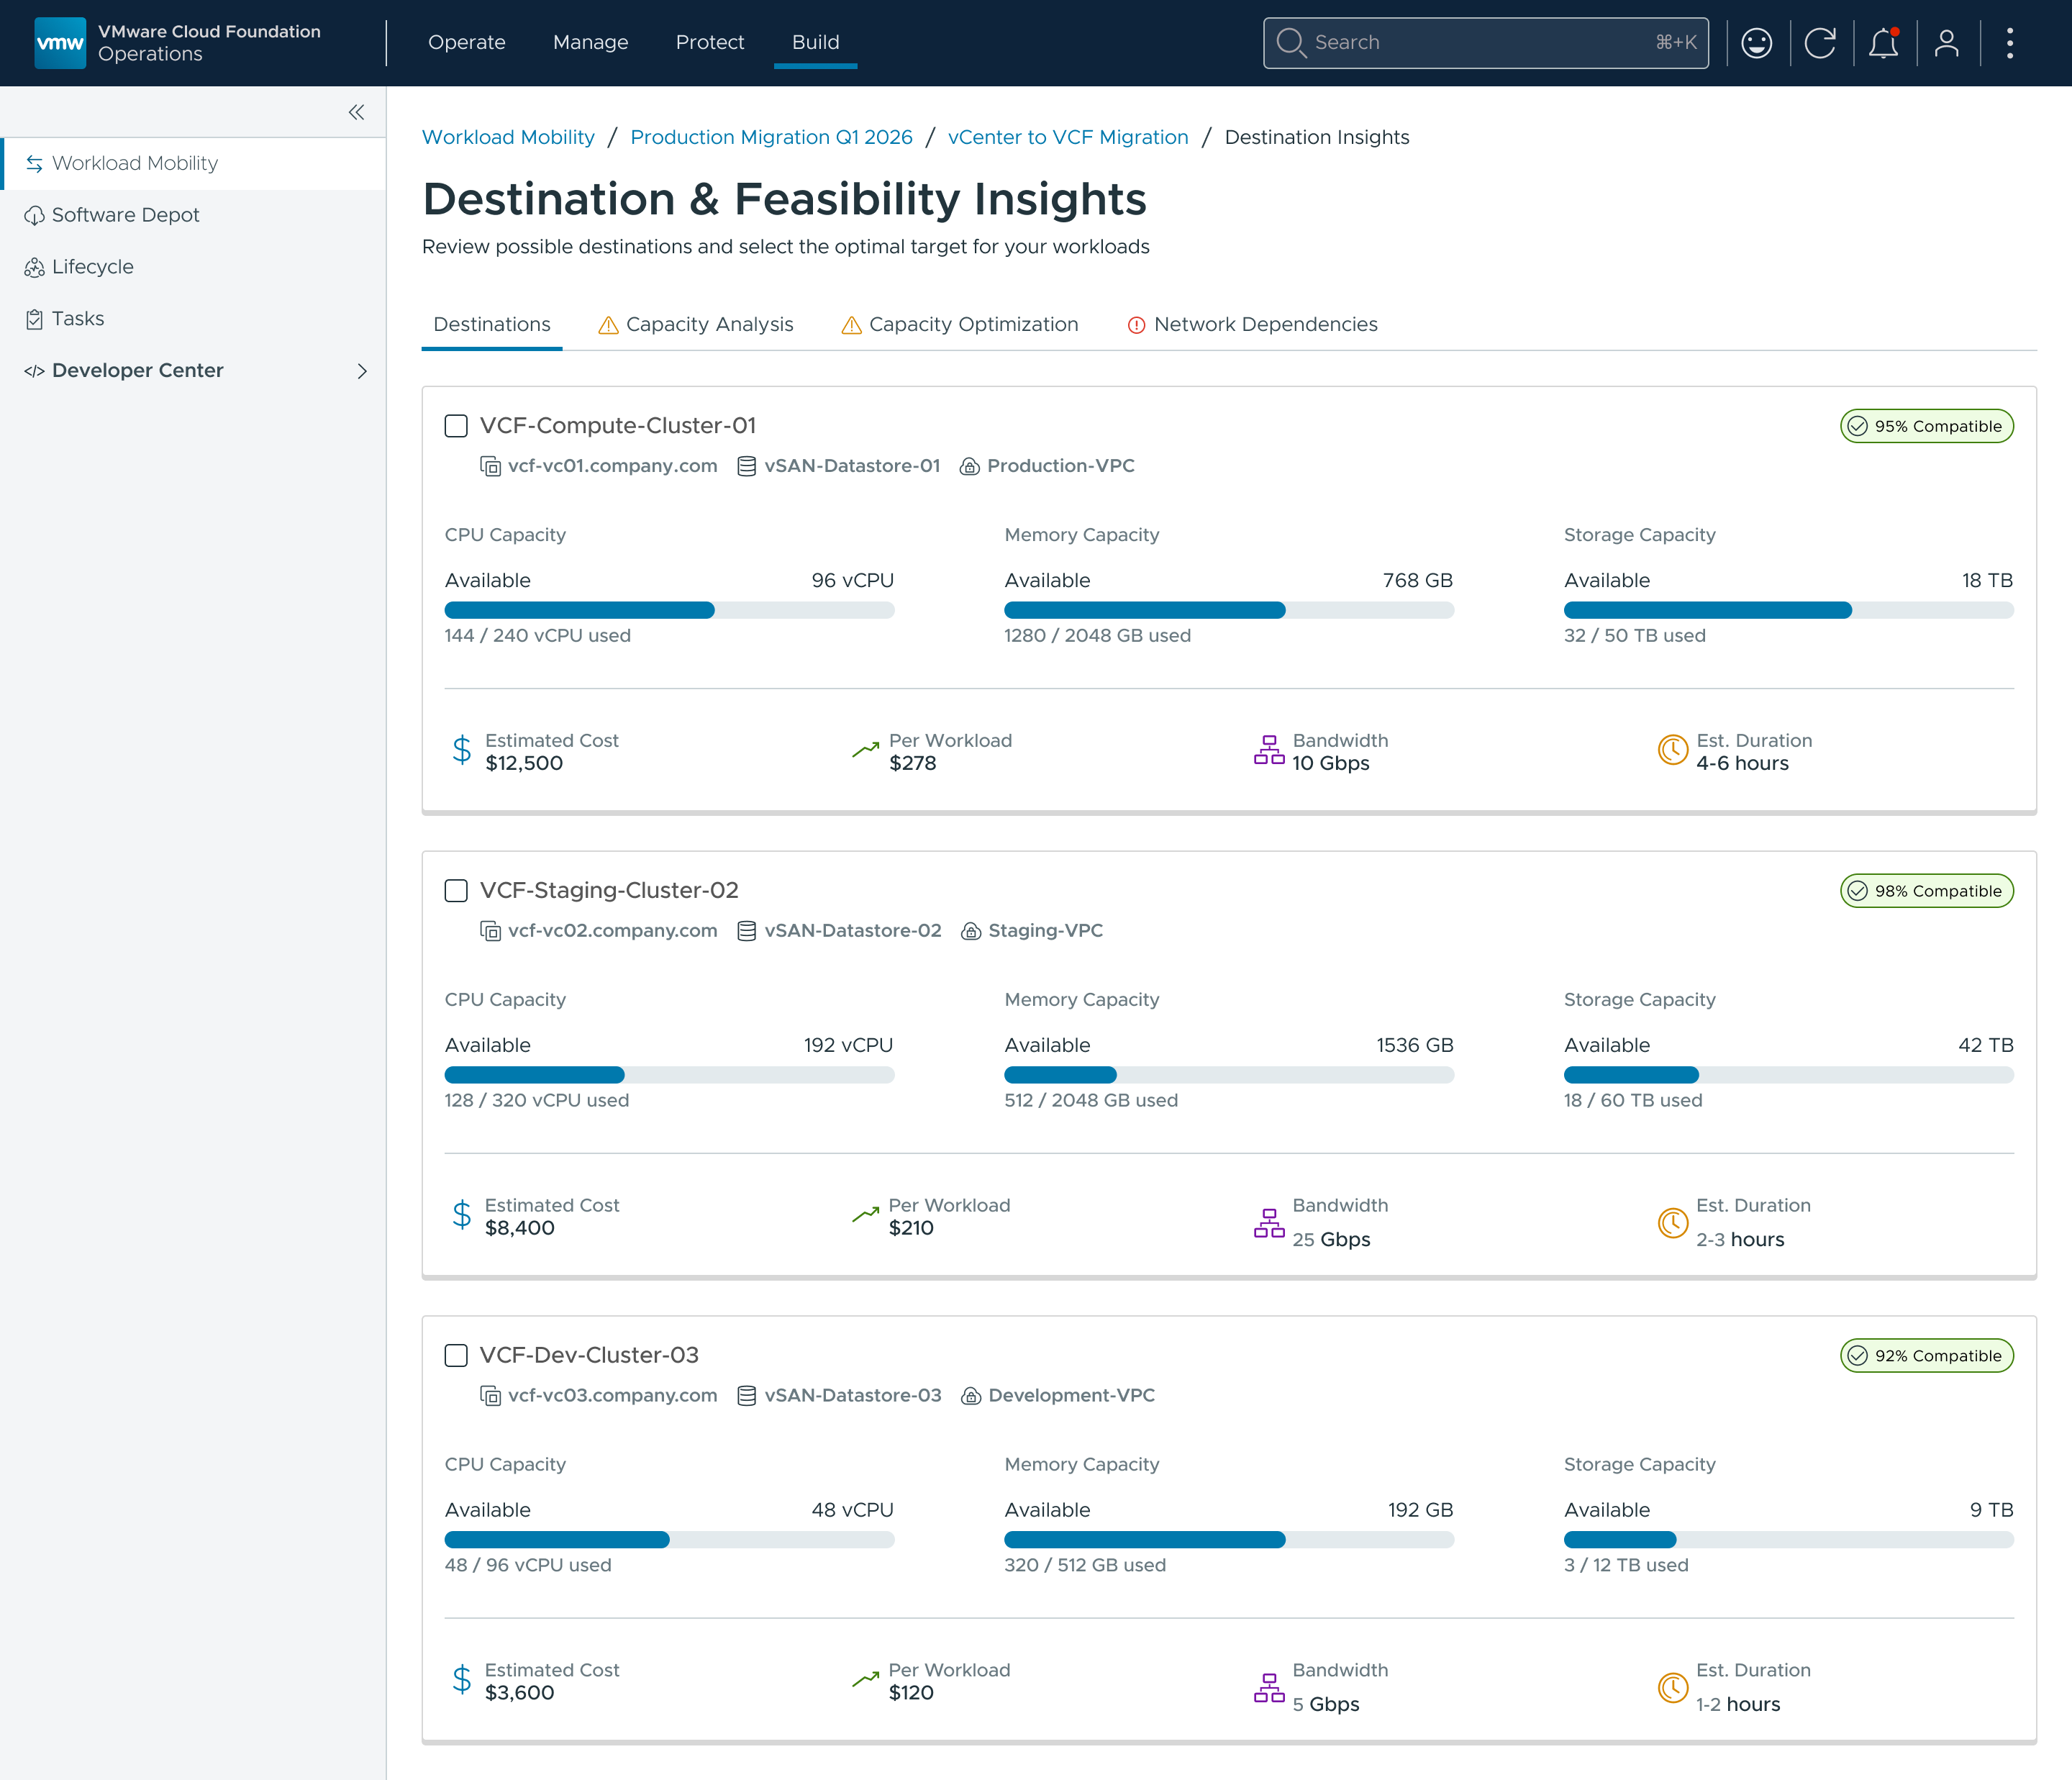Click the Tasks clipboard icon
Image resolution: width=2072 pixels, height=1780 pixels.
(35, 319)
